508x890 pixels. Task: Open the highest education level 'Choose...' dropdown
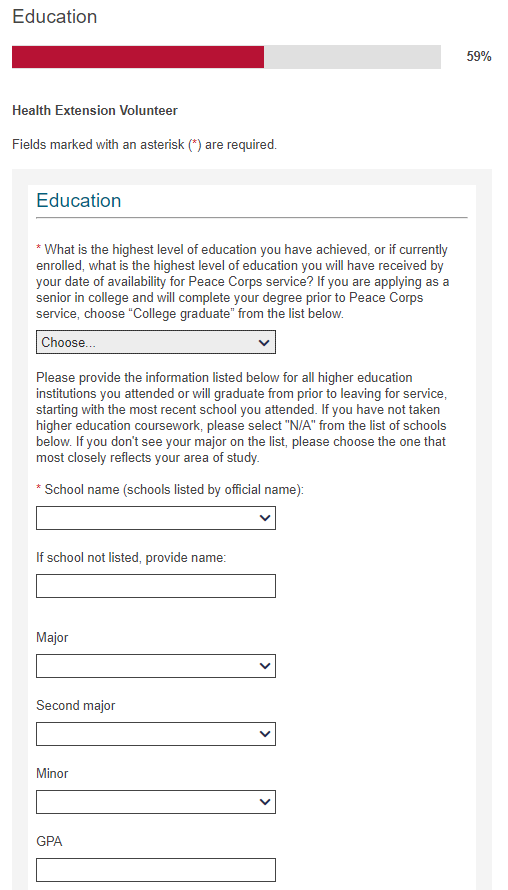click(156, 342)
